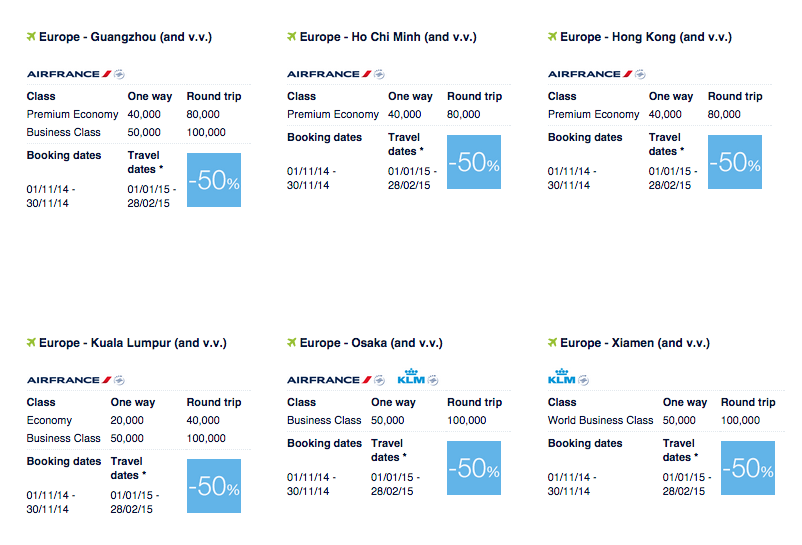This screenshot has width=802, height=545.
Task: Click the Economy 20,000 one-way fare for Kuala Lumpur
Action: pyautogui.click(x=127, y=420)
